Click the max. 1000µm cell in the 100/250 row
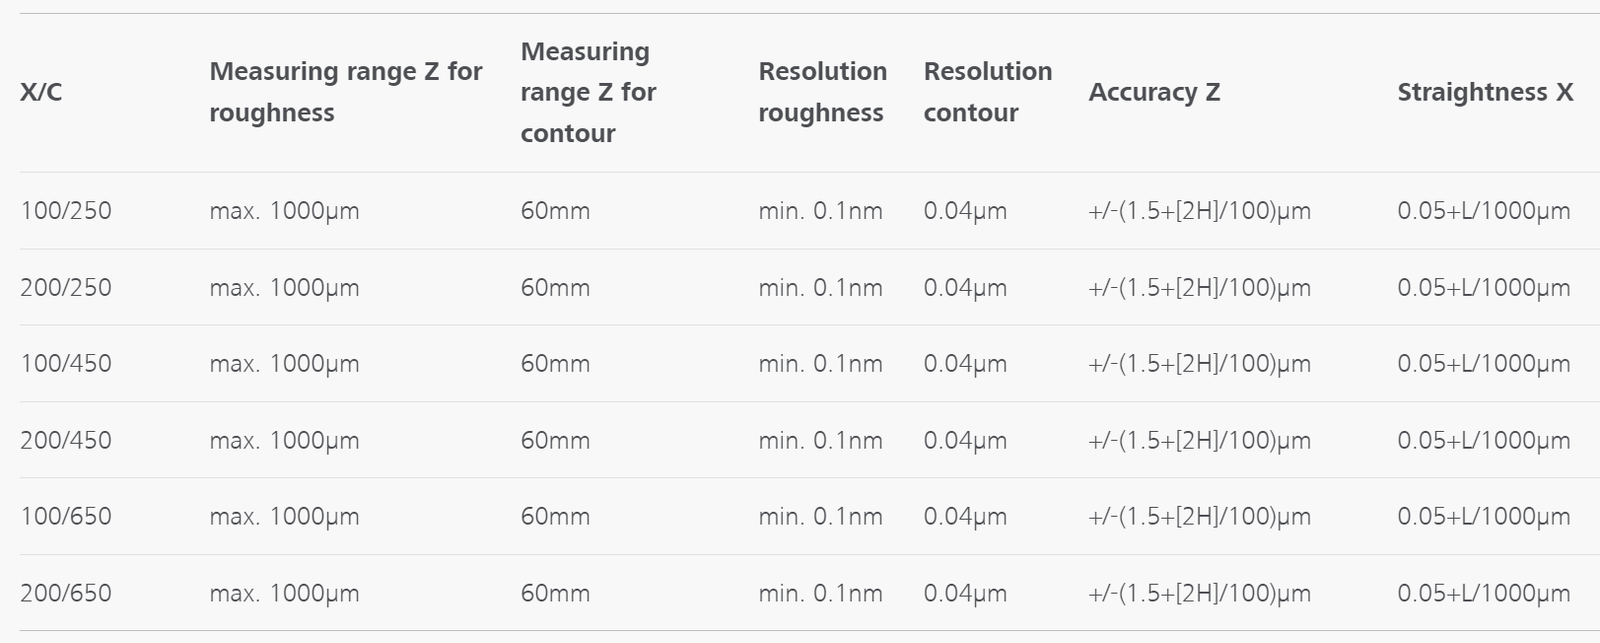The image size is (1600, 643). click(284, 211)
